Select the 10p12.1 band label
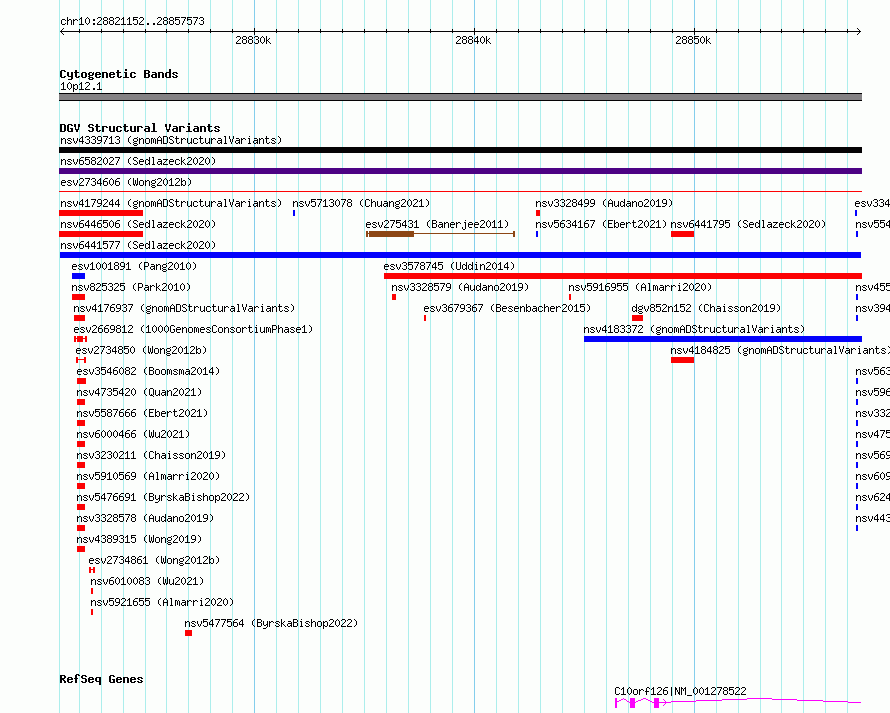Viewport: 890px width, 713px height. click(x=81, y=86)
